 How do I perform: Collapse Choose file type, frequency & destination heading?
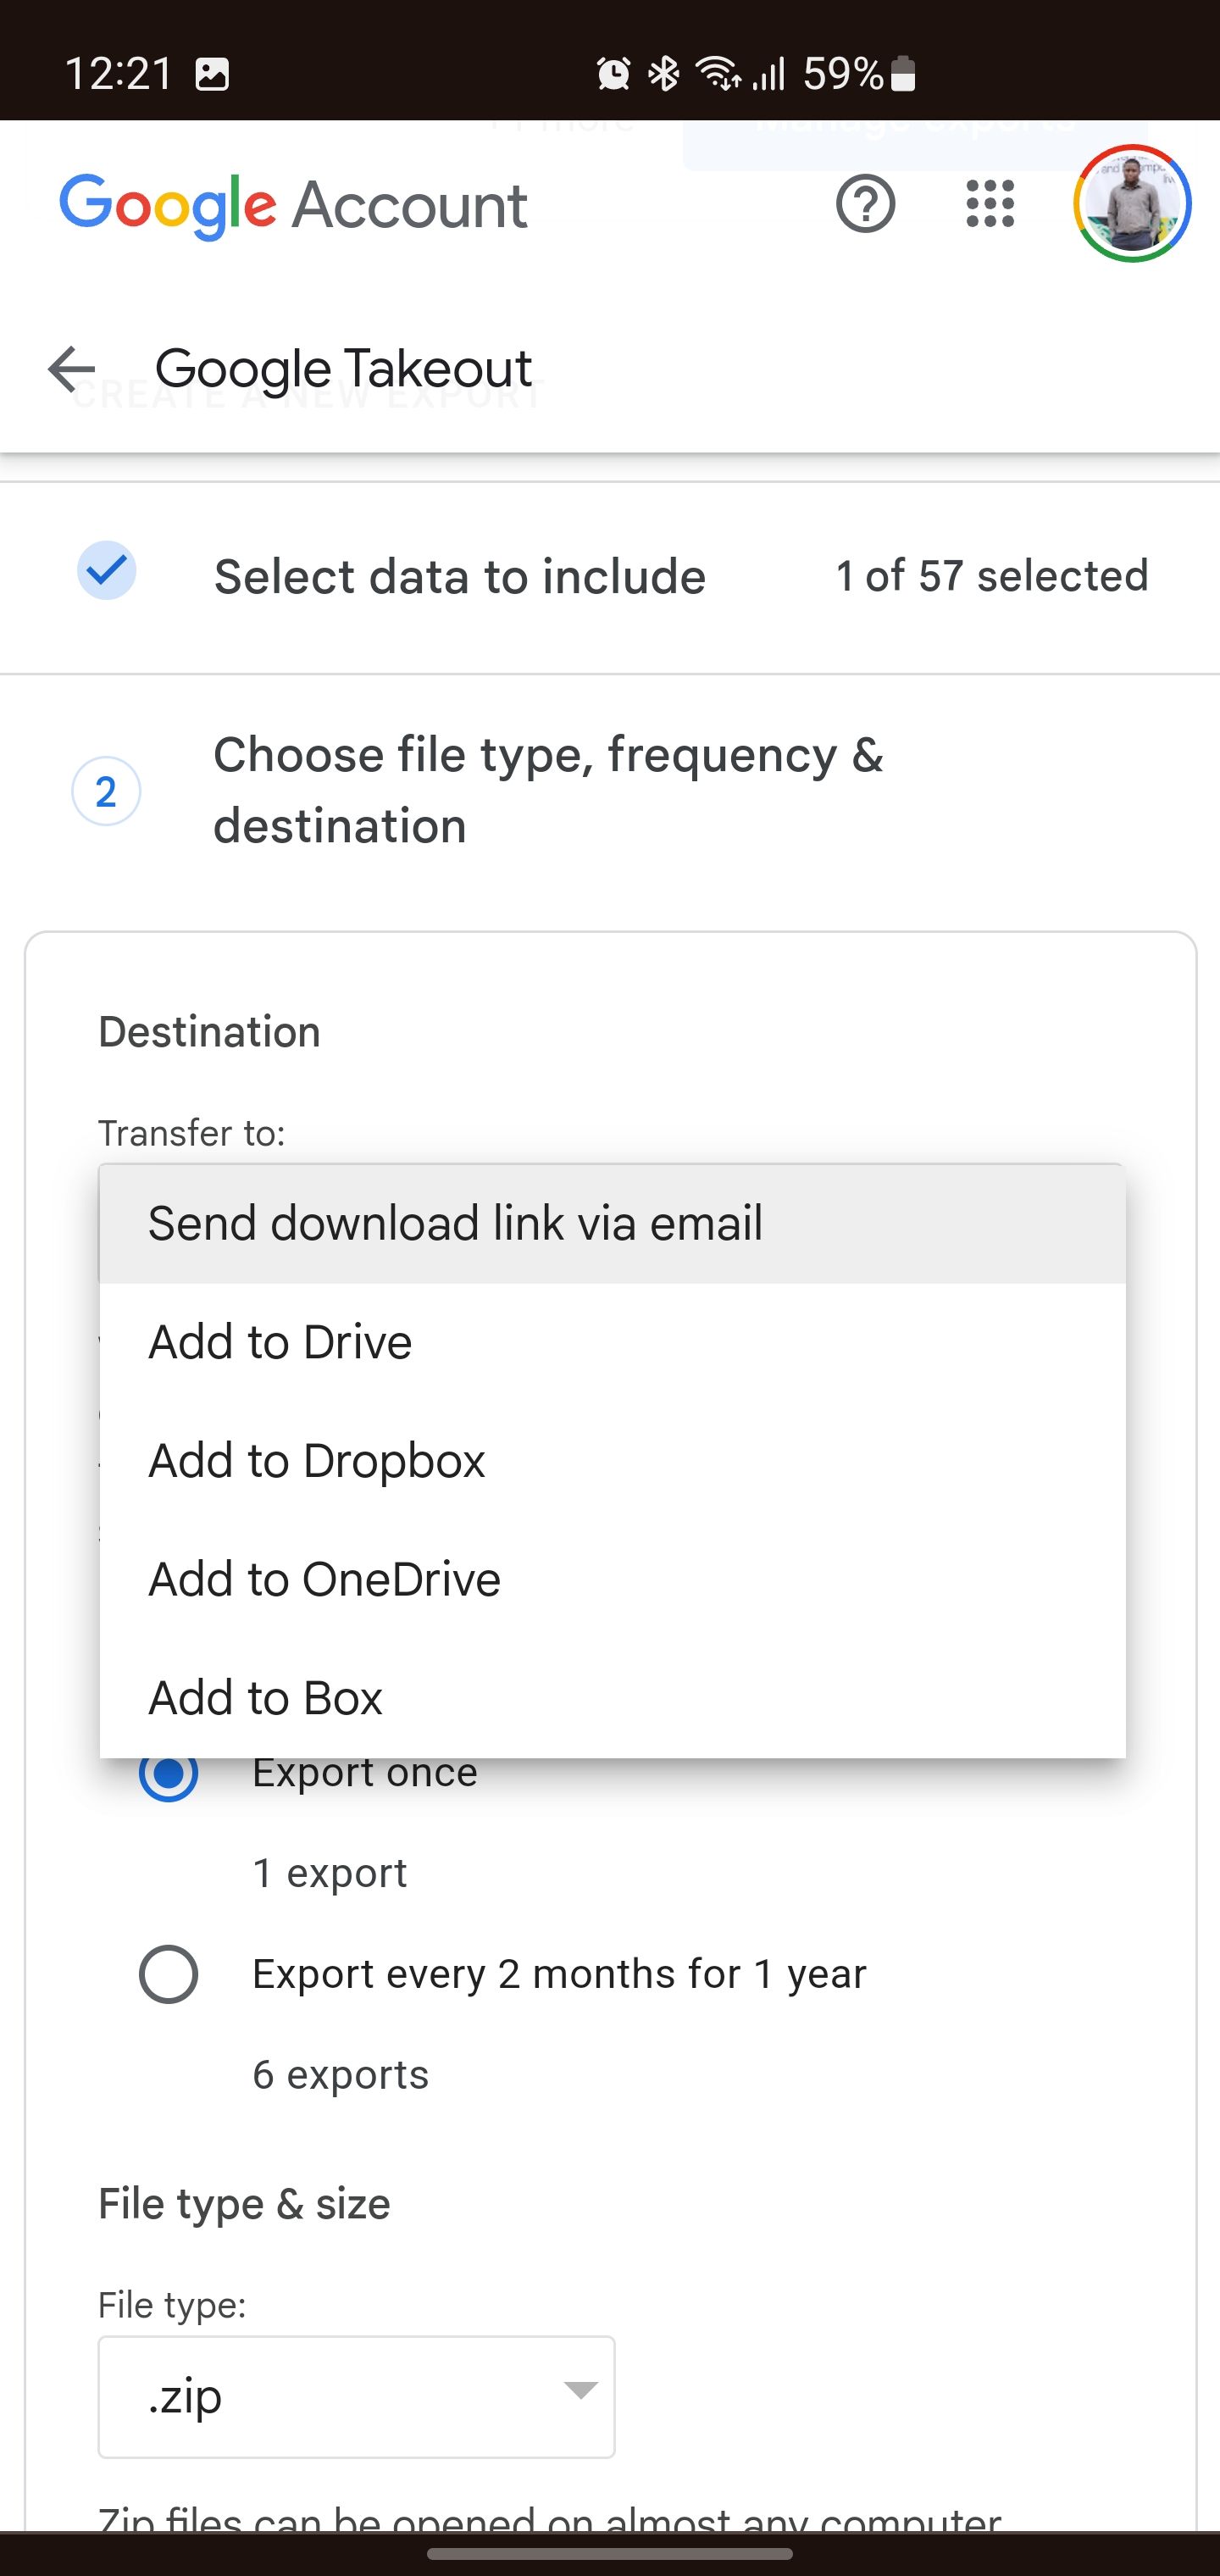pos(548,790)
